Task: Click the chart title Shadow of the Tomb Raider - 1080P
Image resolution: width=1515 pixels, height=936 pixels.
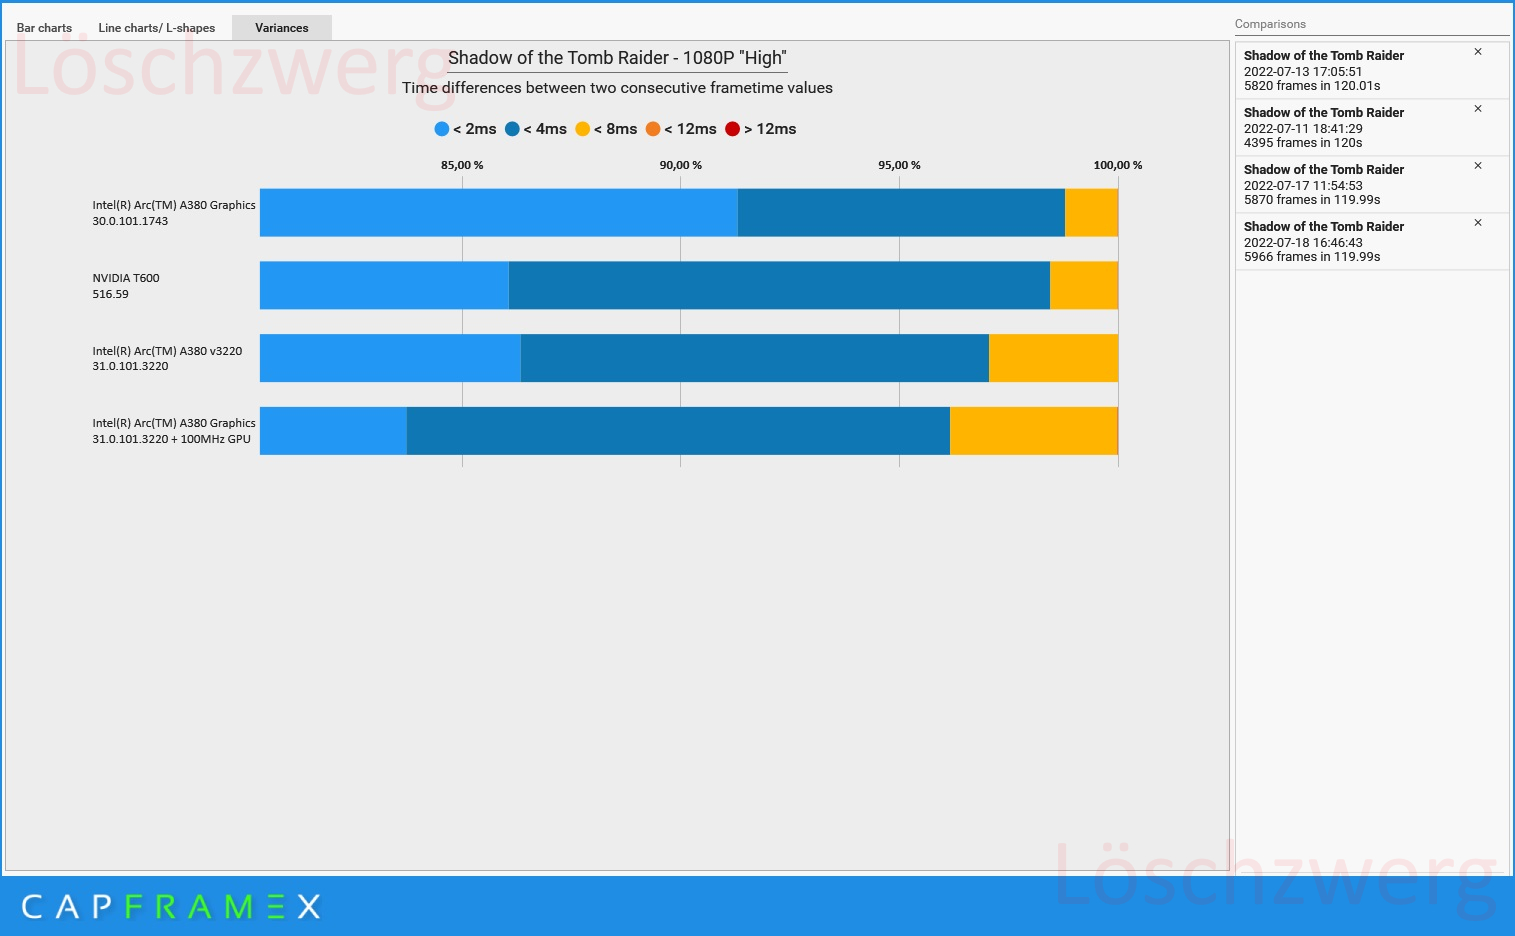Action: (617, 58)
